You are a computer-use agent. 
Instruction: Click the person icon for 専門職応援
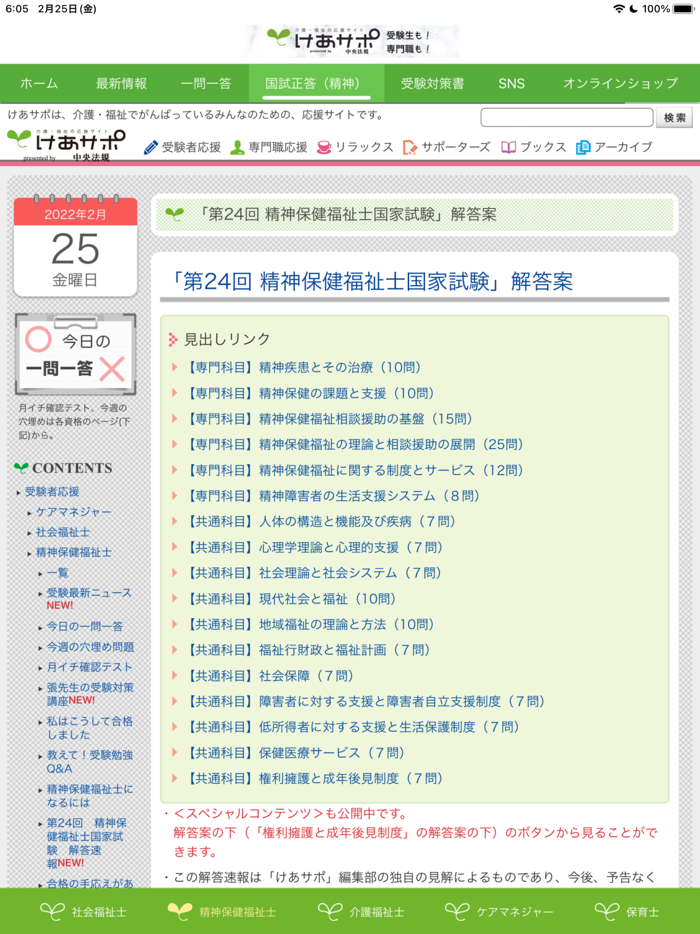238,147
